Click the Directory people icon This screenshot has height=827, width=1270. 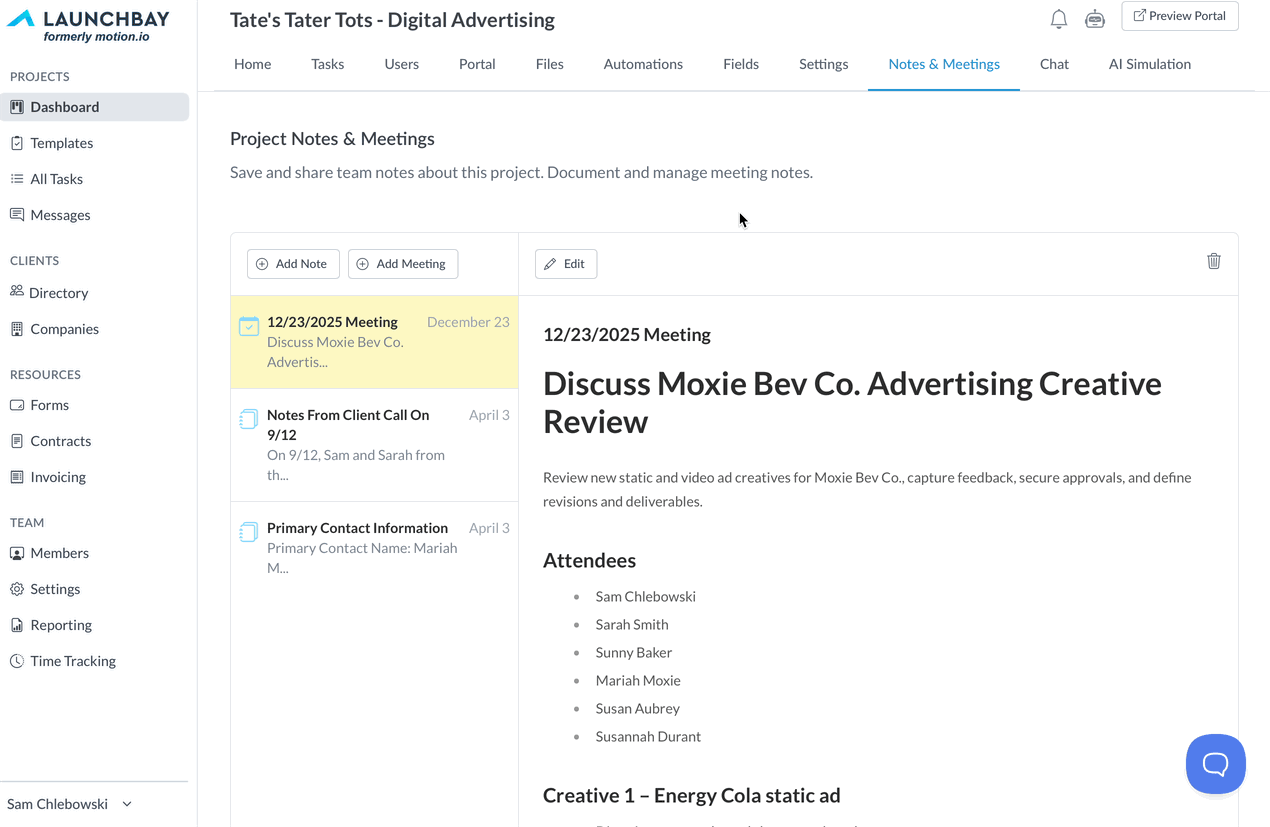click(17, 292)
